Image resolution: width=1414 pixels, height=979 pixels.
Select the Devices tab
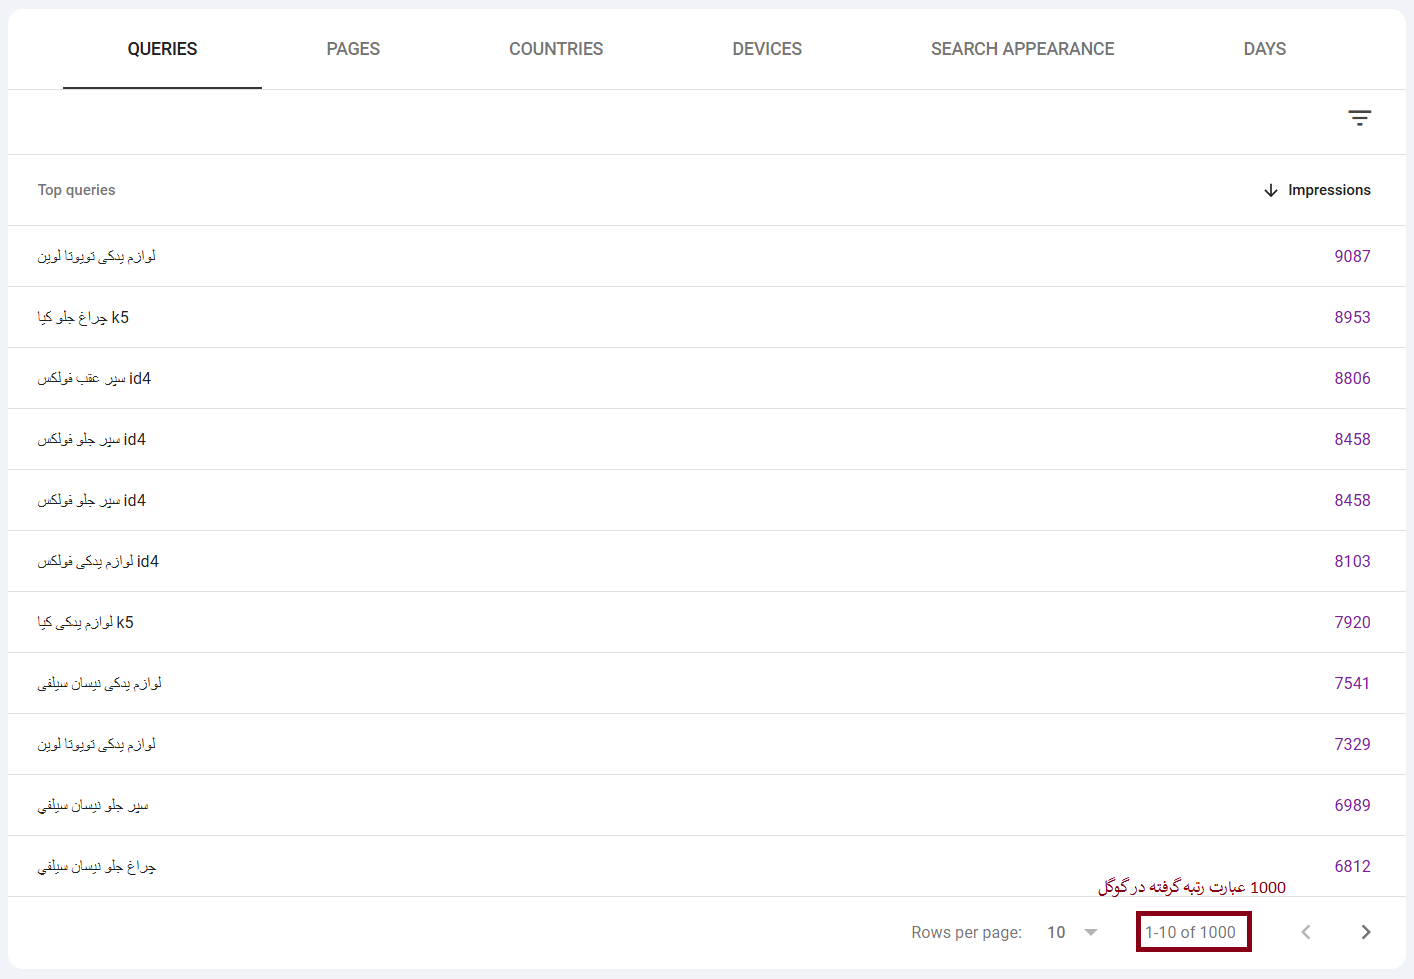point(767,49)
